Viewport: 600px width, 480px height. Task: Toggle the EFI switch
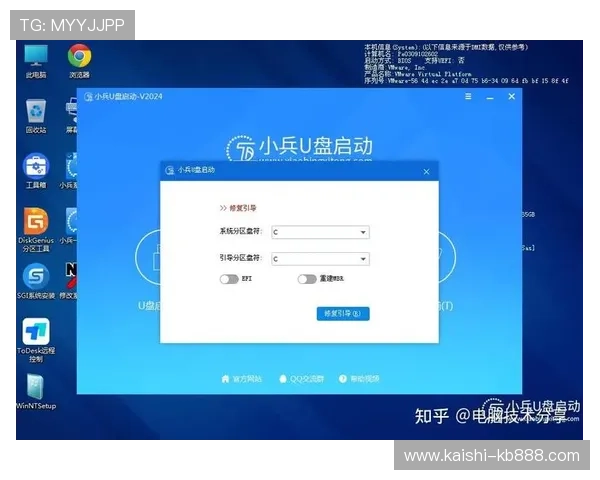pos(229,279)
